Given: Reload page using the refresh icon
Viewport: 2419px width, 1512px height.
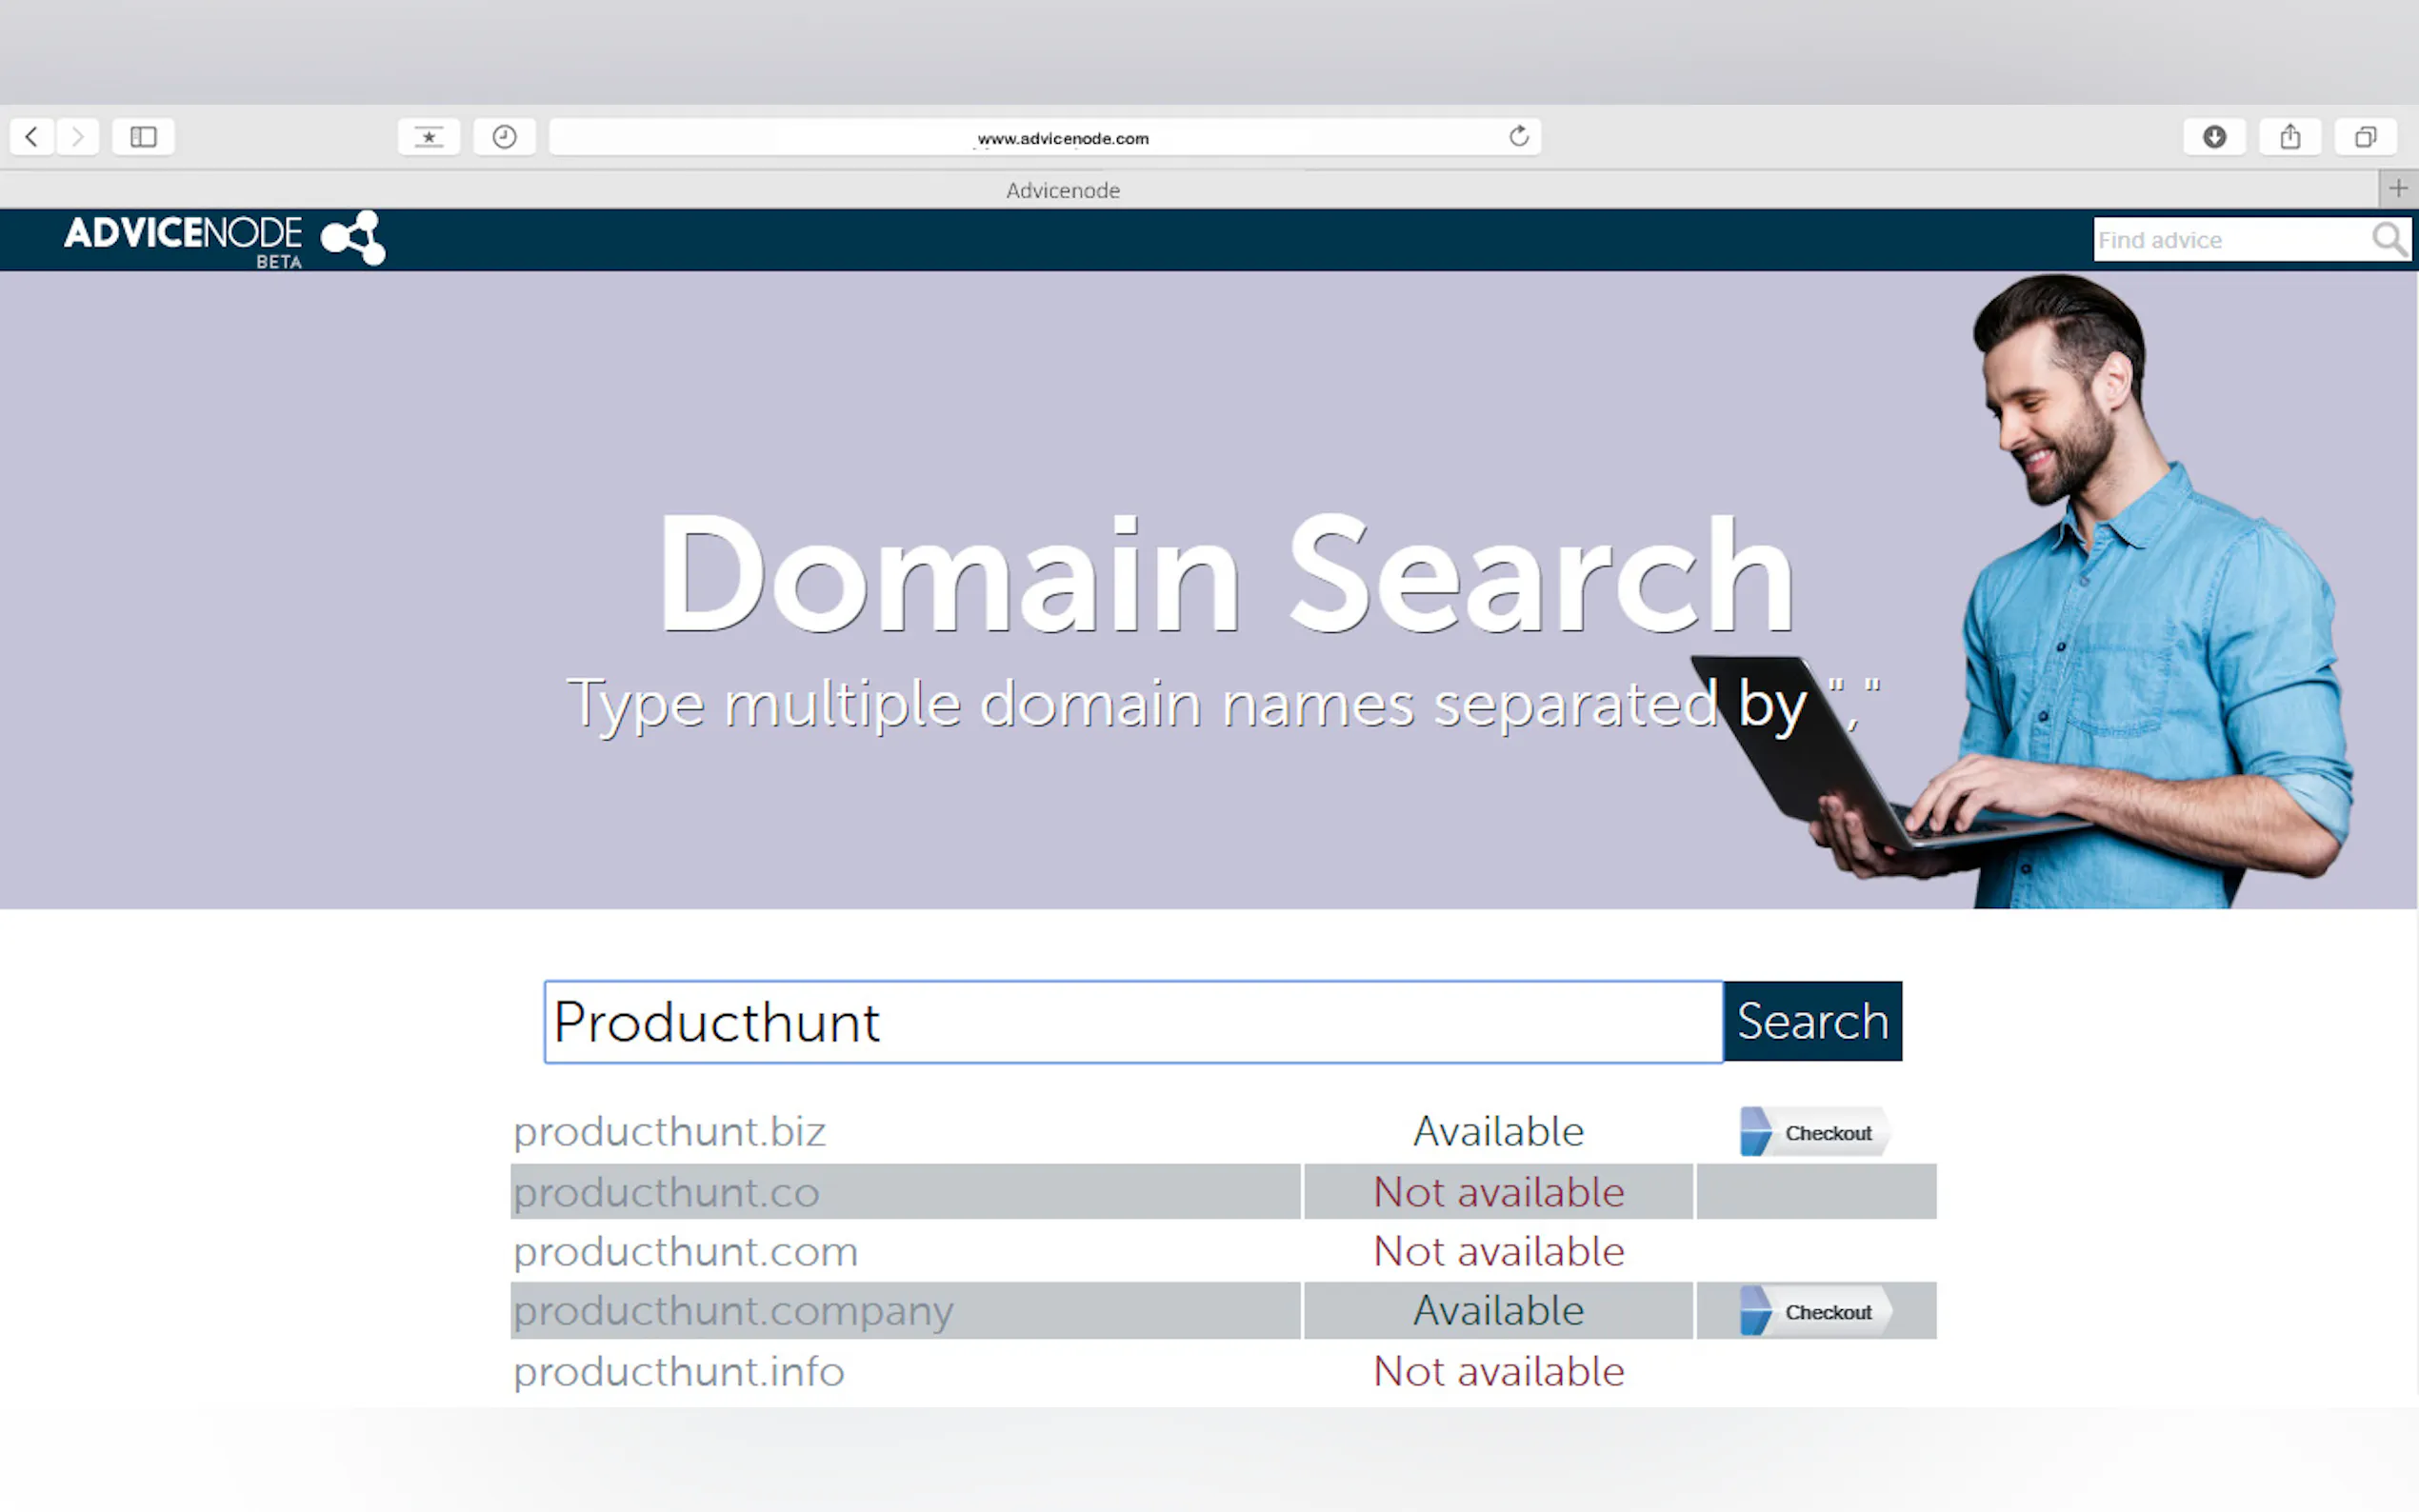Looking at the screenshot, I should [1518, 137].
